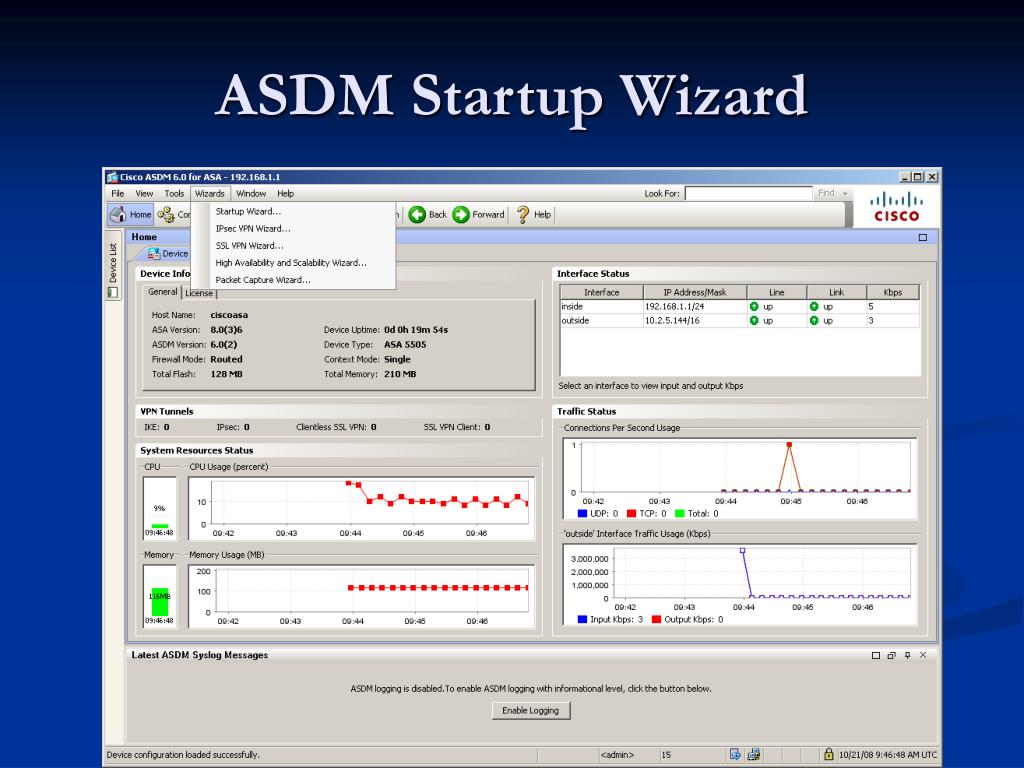Click the blue device status icon in status bar
Image resolution: width=1024 pixels, height=768 pixels.
(735, 754)
